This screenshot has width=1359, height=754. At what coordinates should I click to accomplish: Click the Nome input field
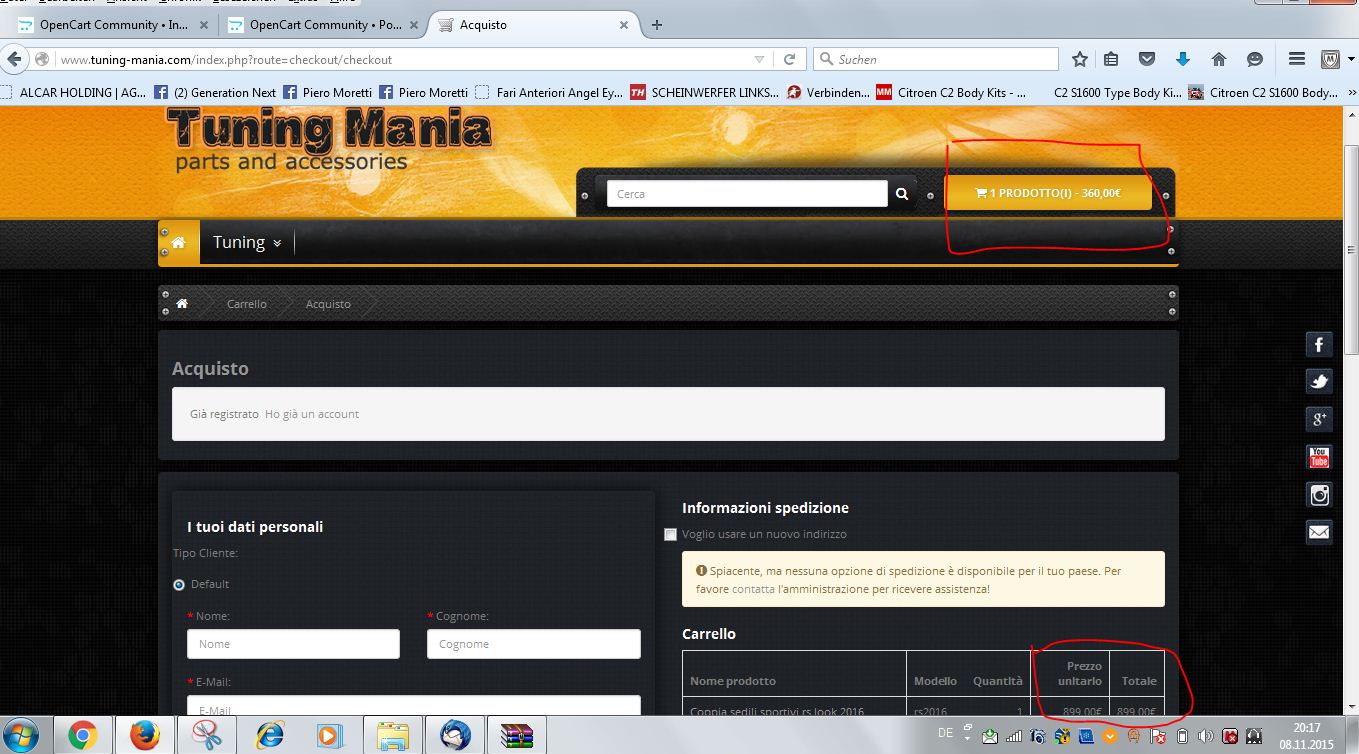click(x=293, y=644)
